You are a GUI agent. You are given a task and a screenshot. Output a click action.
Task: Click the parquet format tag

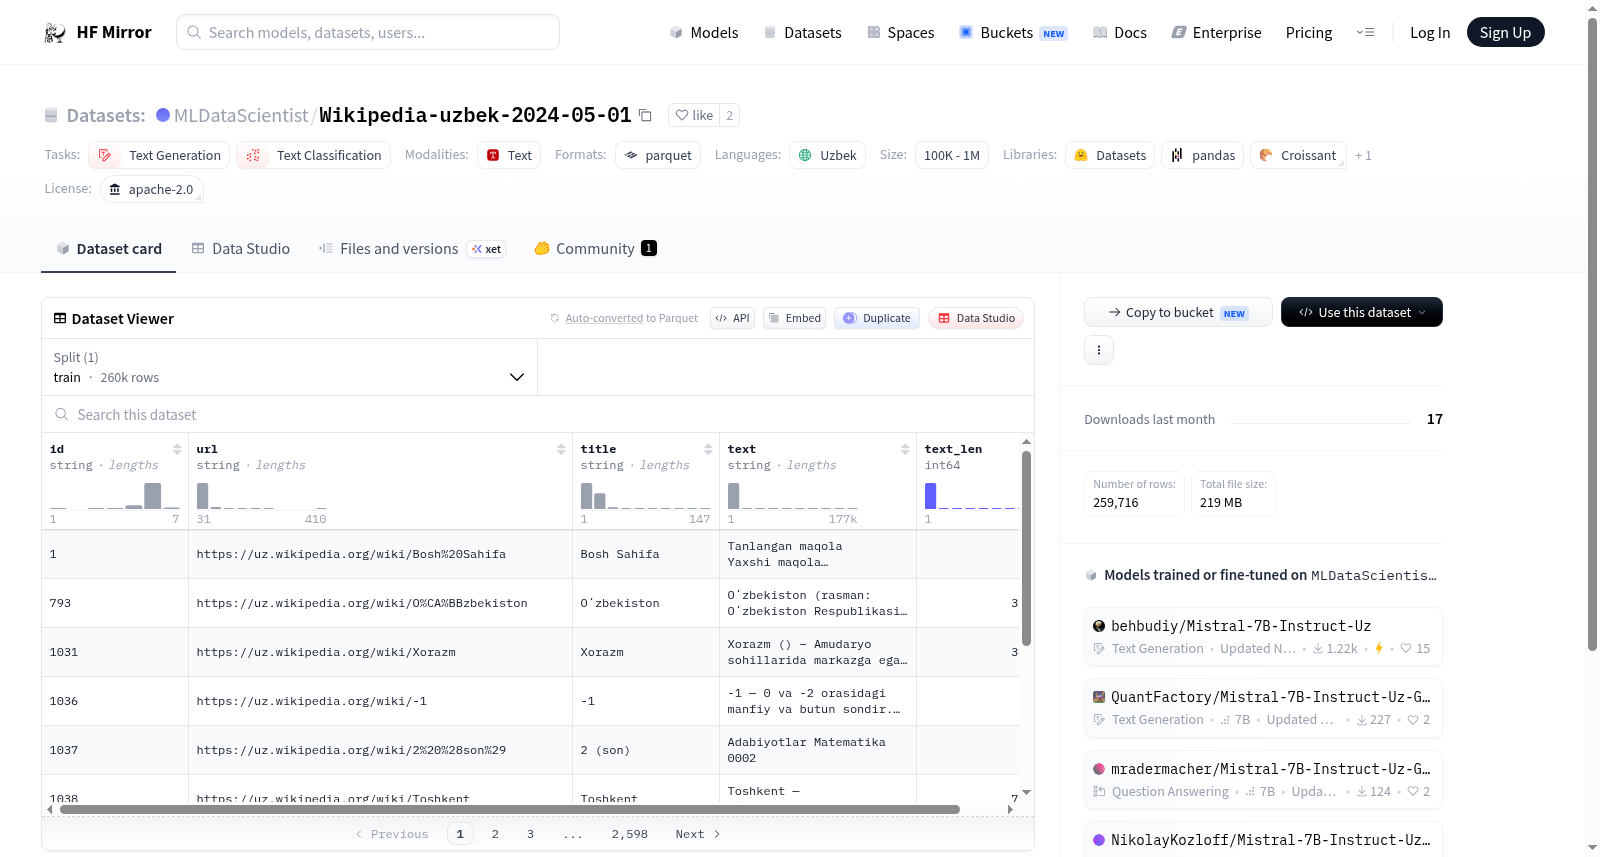tap(658, 155)
